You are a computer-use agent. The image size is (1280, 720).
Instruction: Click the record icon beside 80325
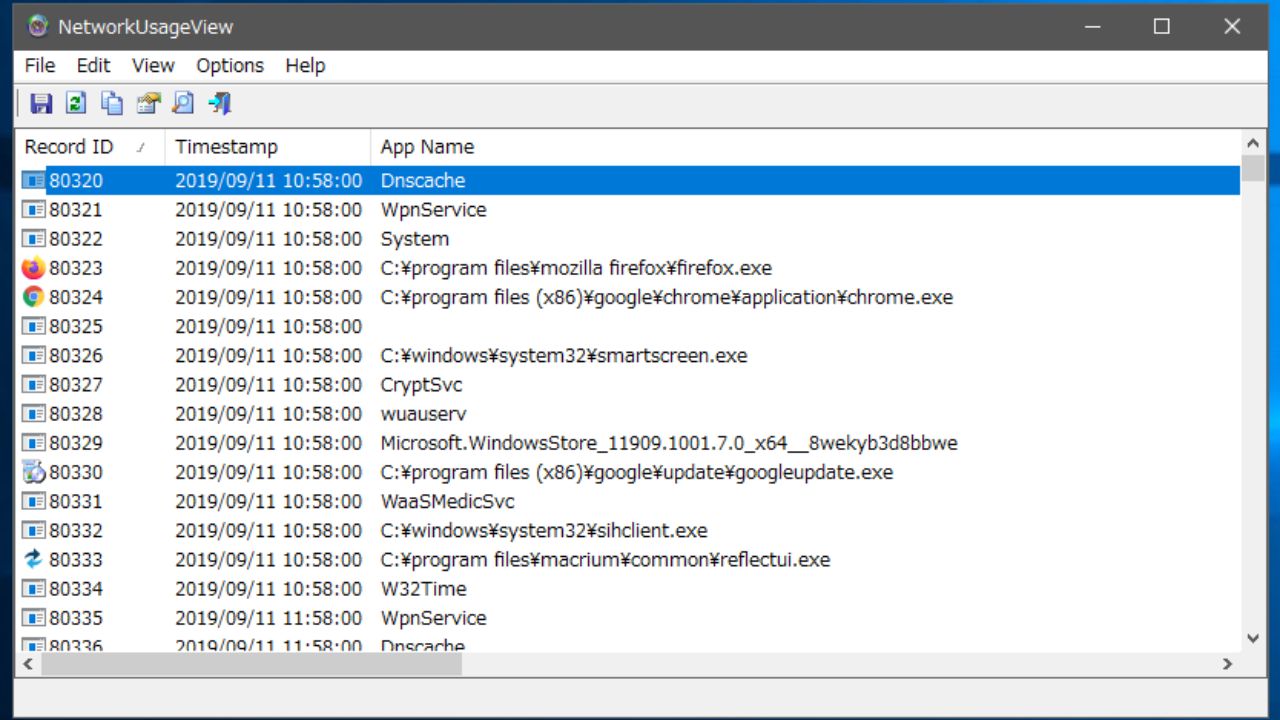(x=34, y=326)
